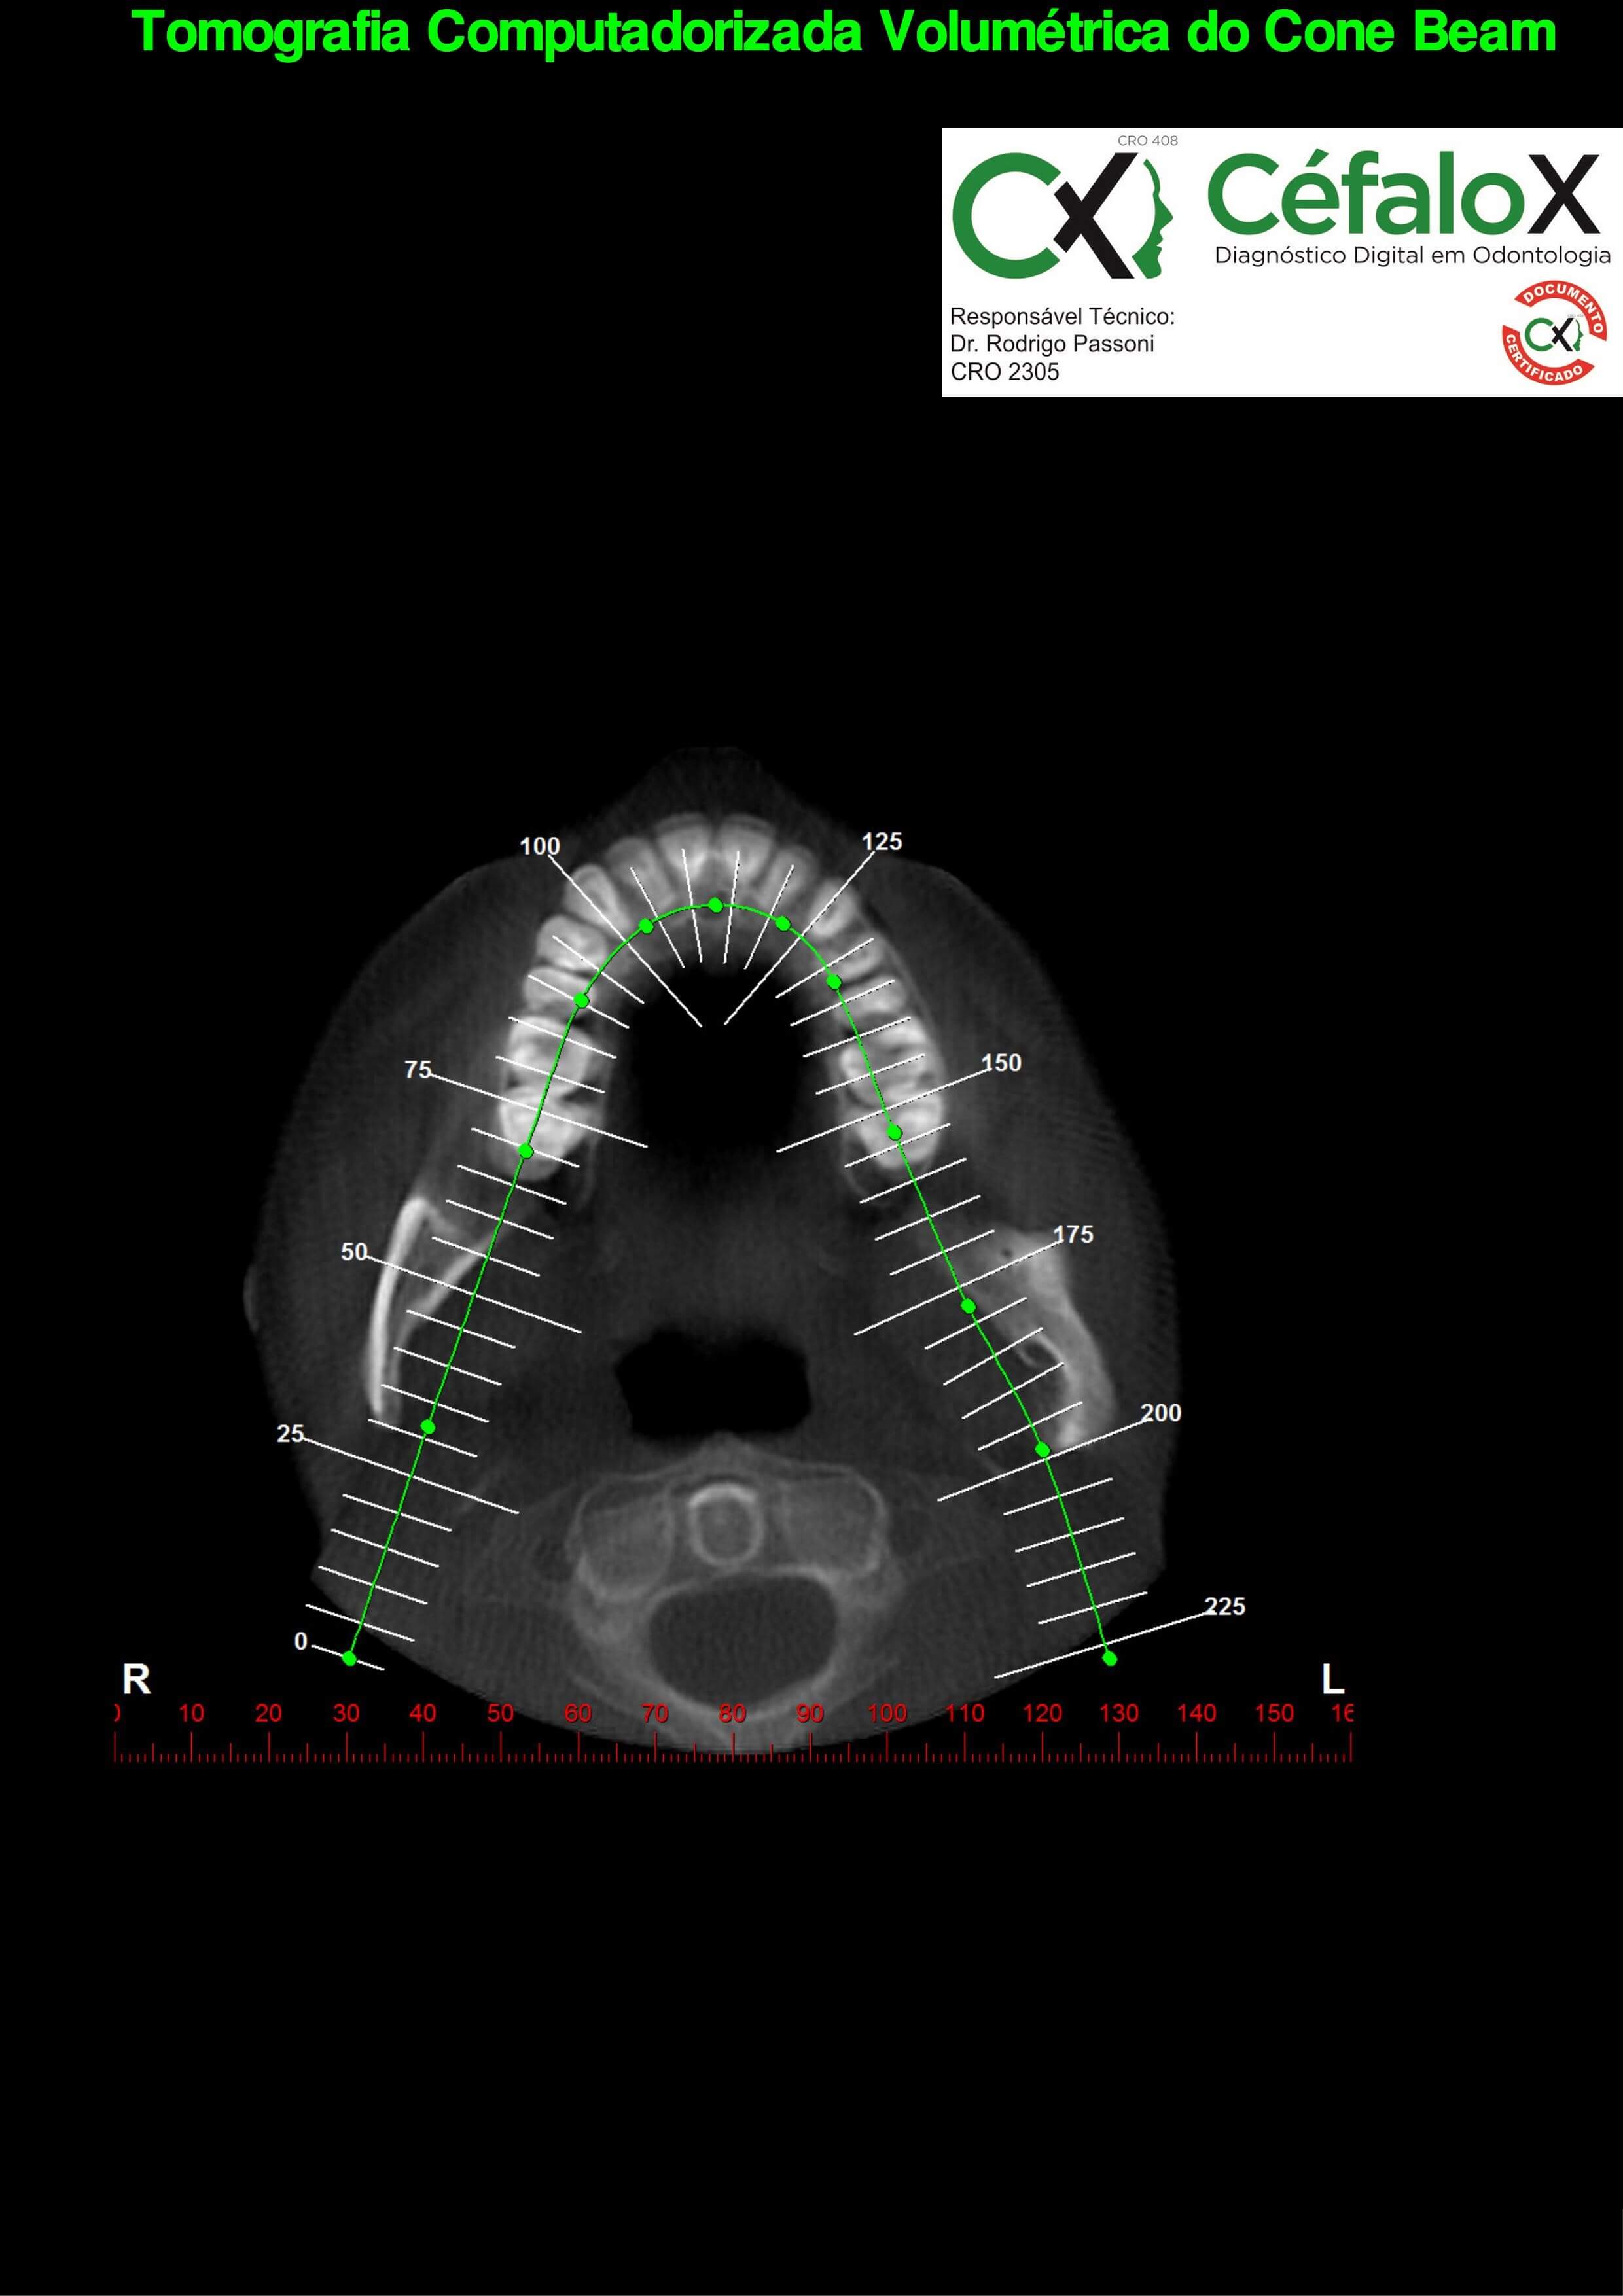Select slice marker labeled 75
Viewport: 1623px width, 2296px height.
pyautogui.click(x=418, y=1070)
